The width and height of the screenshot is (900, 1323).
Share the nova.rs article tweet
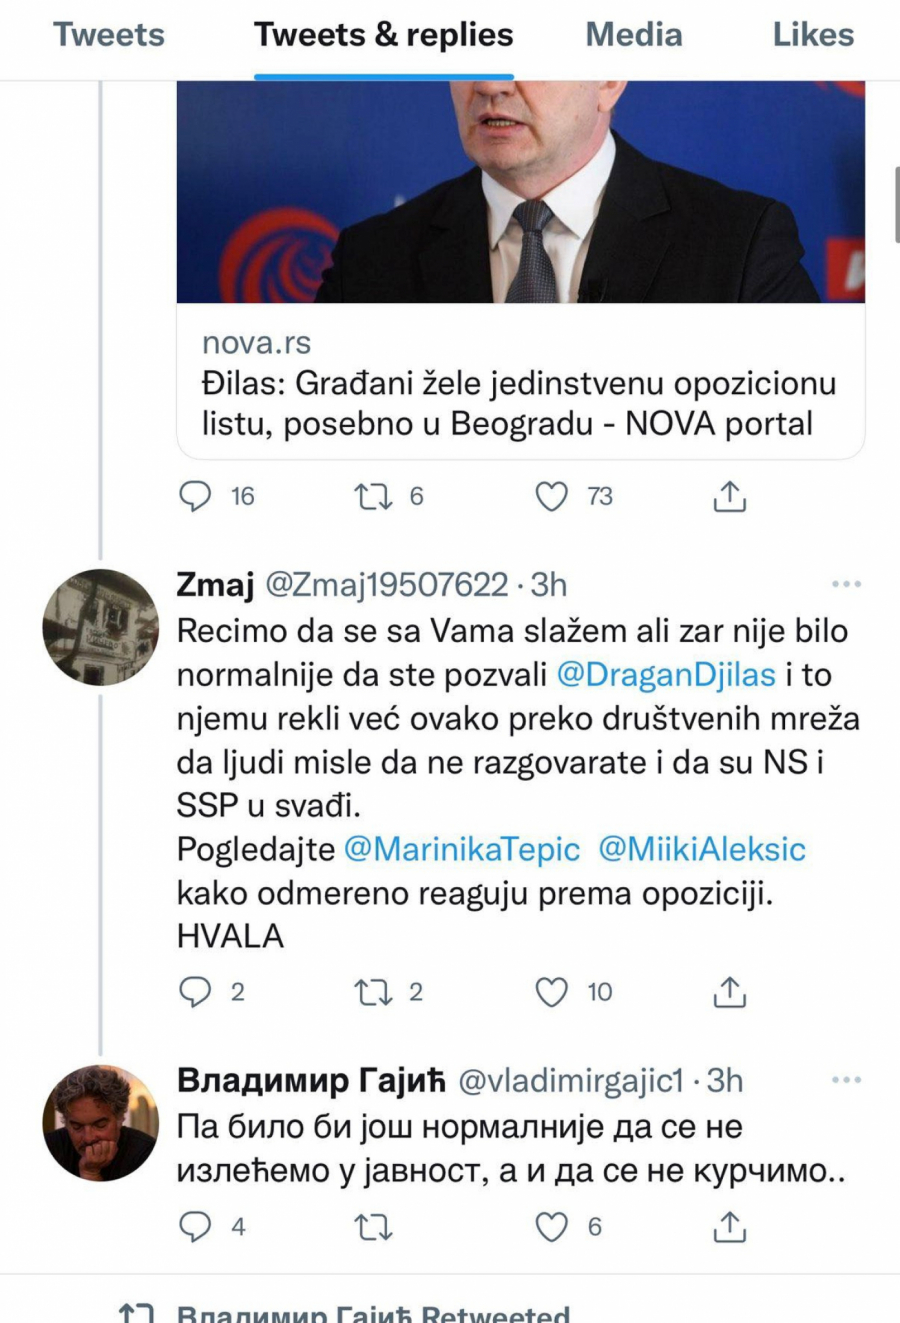coord(730,497)
